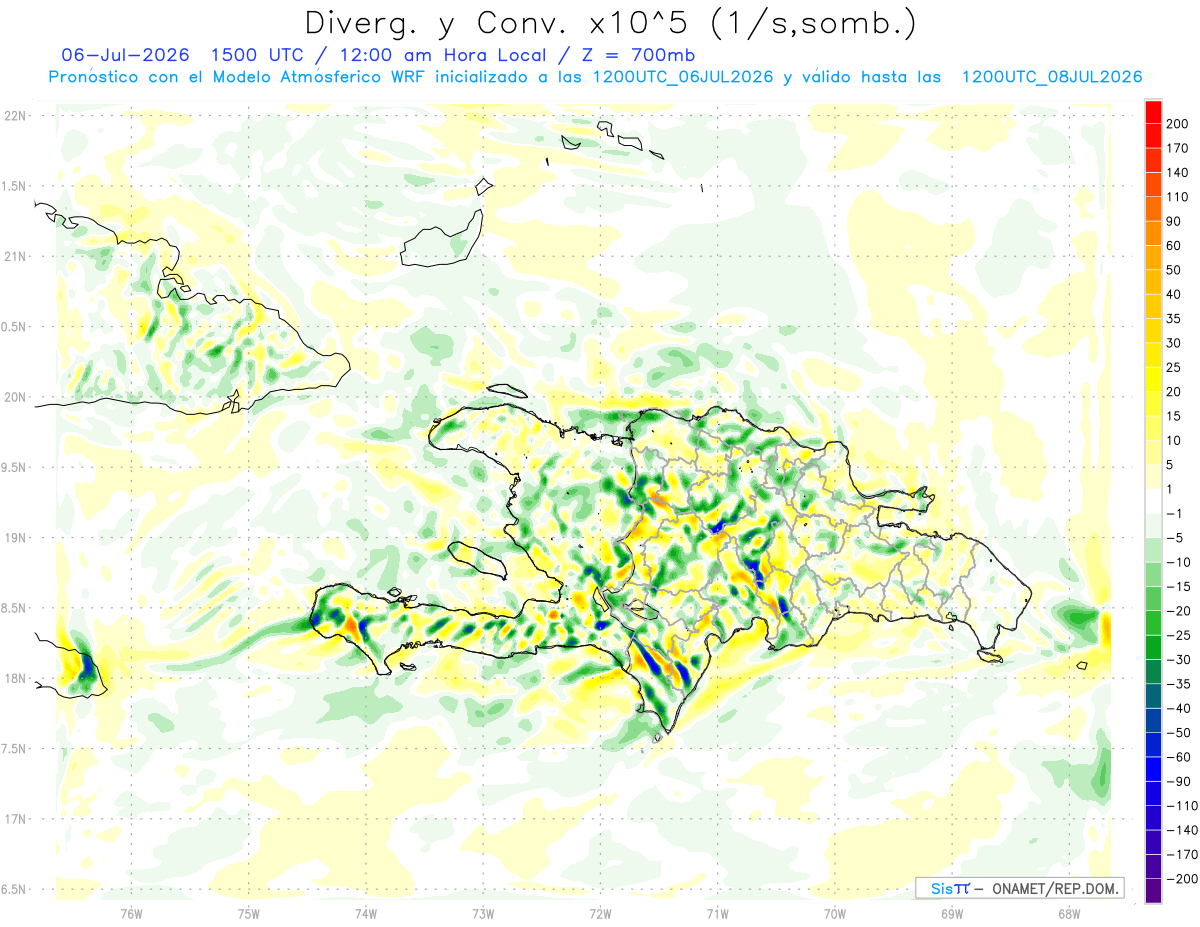Click the 72W longitude label

click(600, 912)
